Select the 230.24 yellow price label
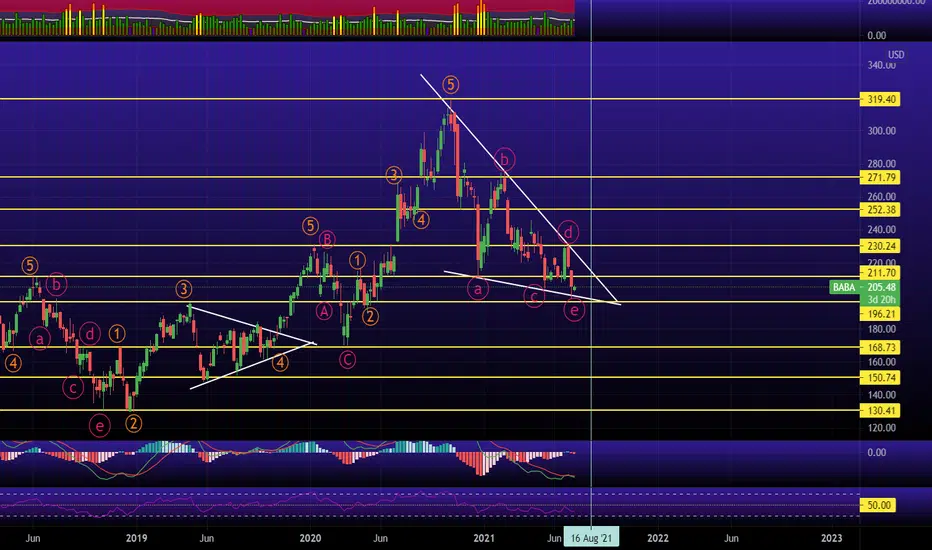Image resolution: width=932 pixels, height=550 pixels. (880, 246)
